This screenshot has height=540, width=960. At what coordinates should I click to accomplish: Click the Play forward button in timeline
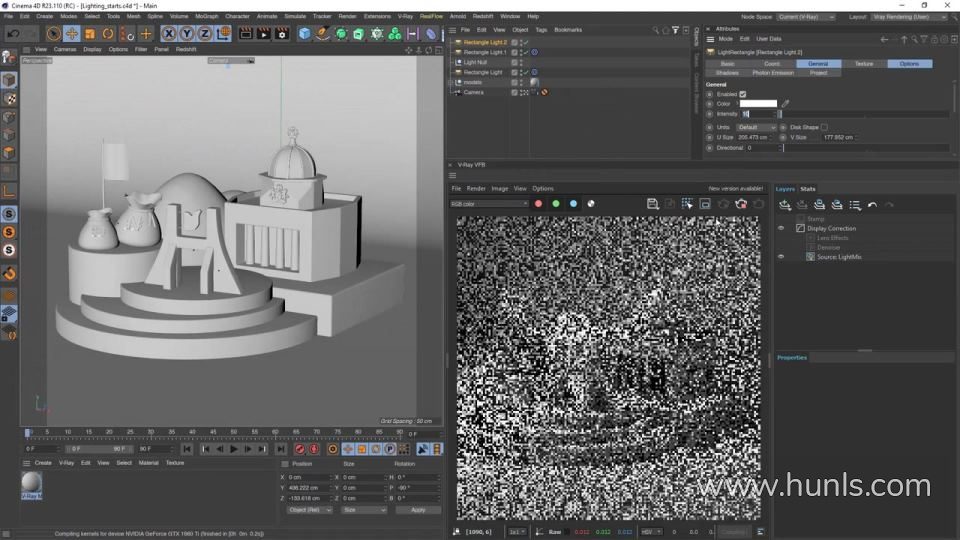pos(234,449)
